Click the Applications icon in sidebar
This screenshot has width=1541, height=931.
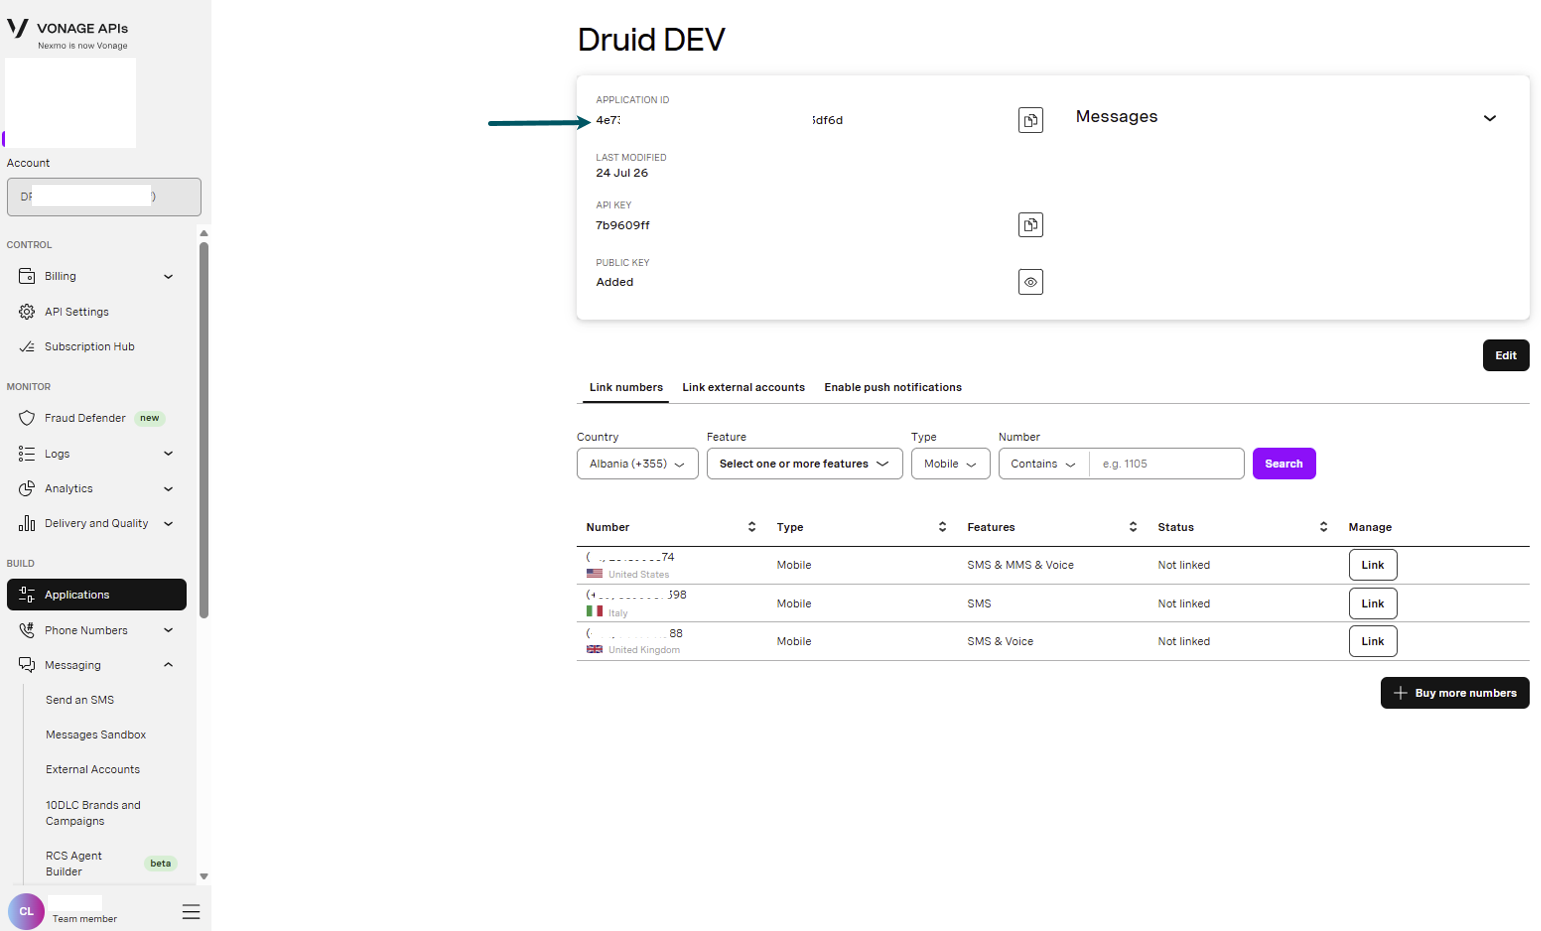pos(27,595)
